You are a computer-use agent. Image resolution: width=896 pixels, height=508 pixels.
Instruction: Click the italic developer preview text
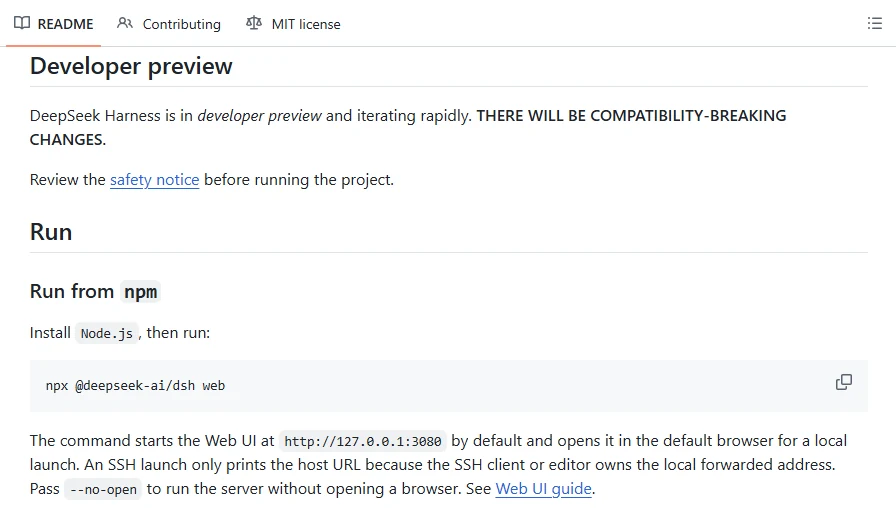[259, 115]
